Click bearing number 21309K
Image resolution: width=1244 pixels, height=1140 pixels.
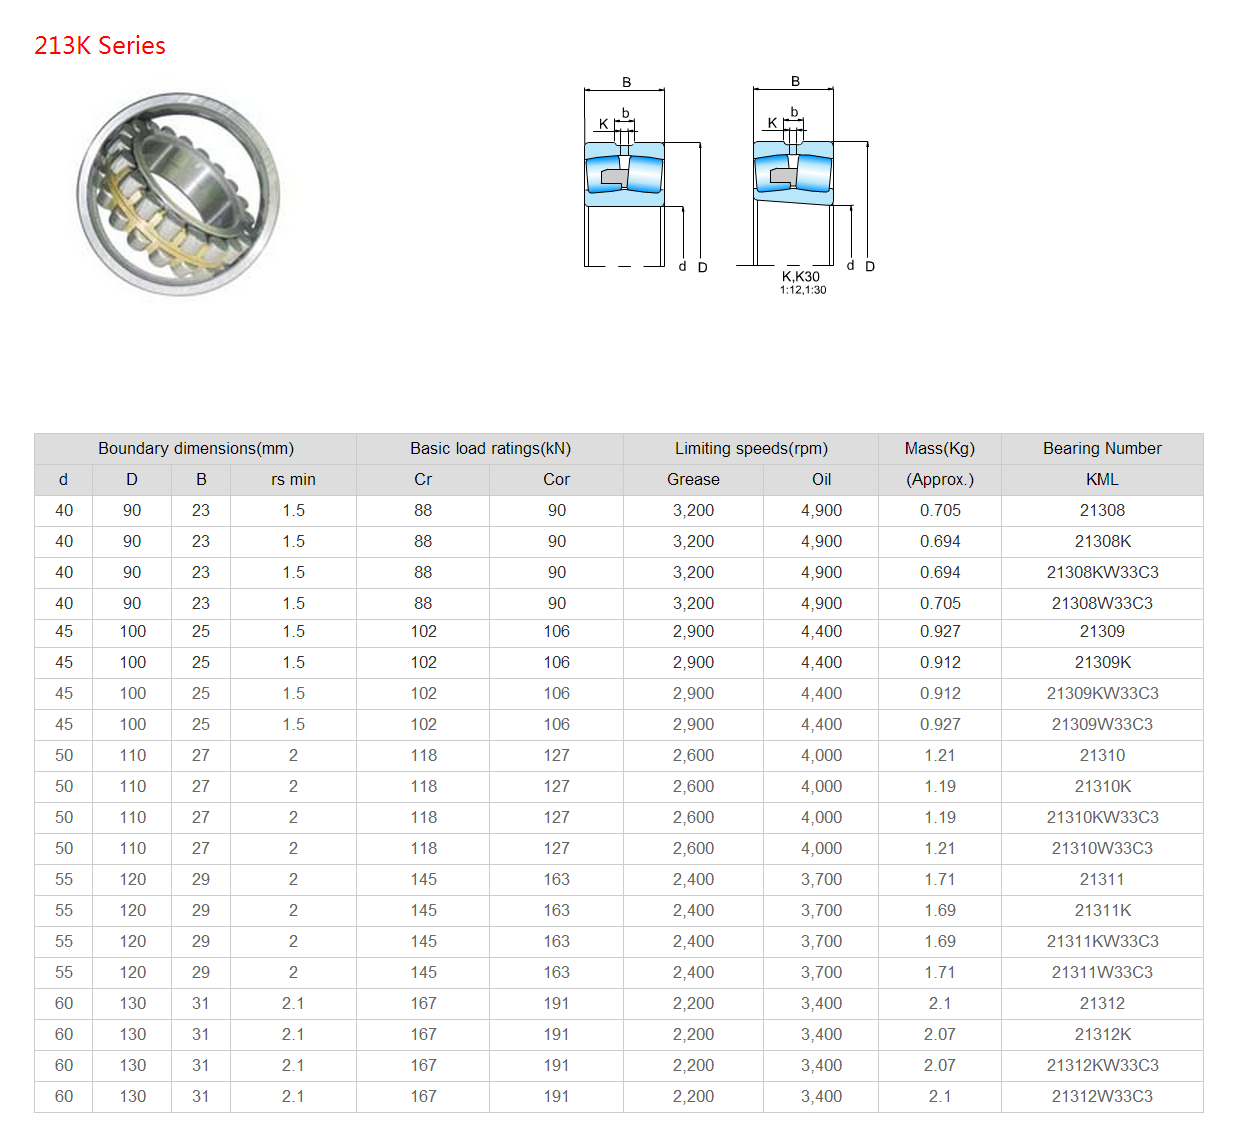coord(1102,663)
